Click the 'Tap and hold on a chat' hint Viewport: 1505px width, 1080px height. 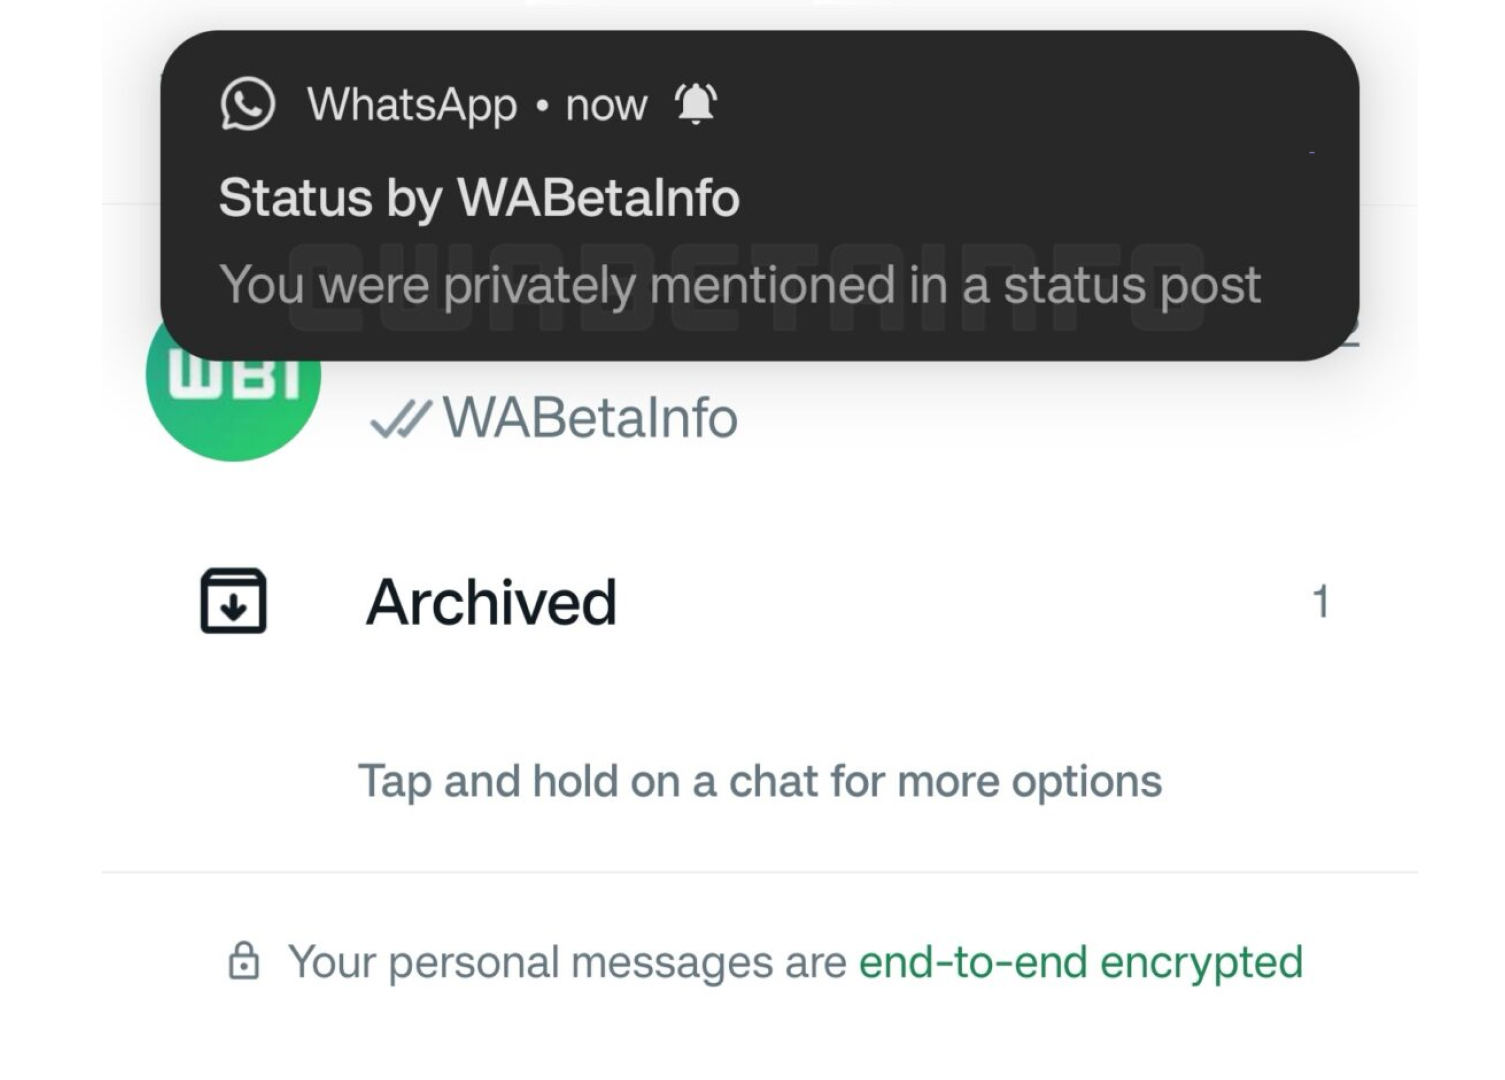click(760, 781)
